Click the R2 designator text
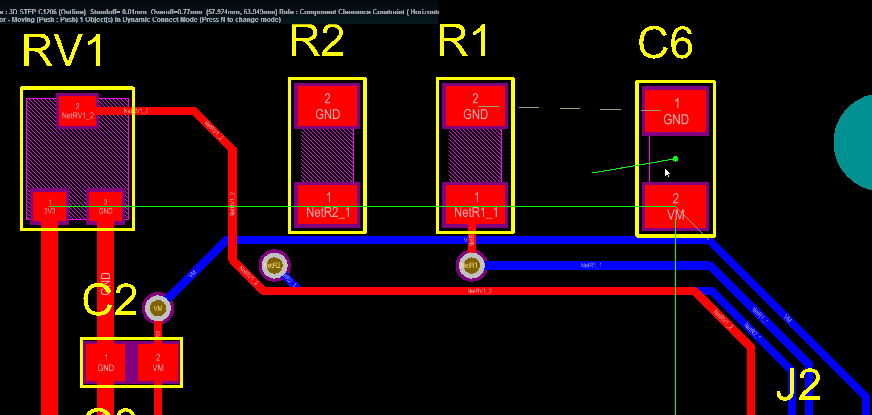 [x=317, y=42]
